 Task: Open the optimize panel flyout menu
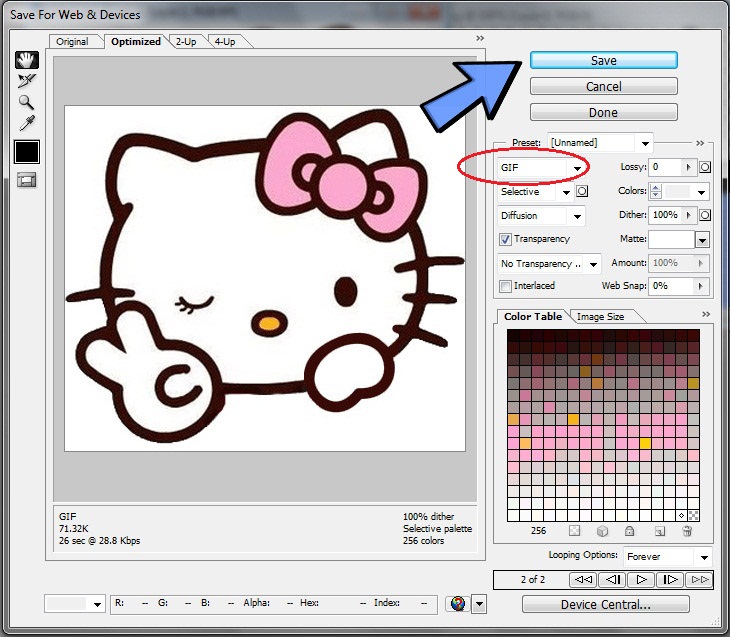click(x=700, y=143)
